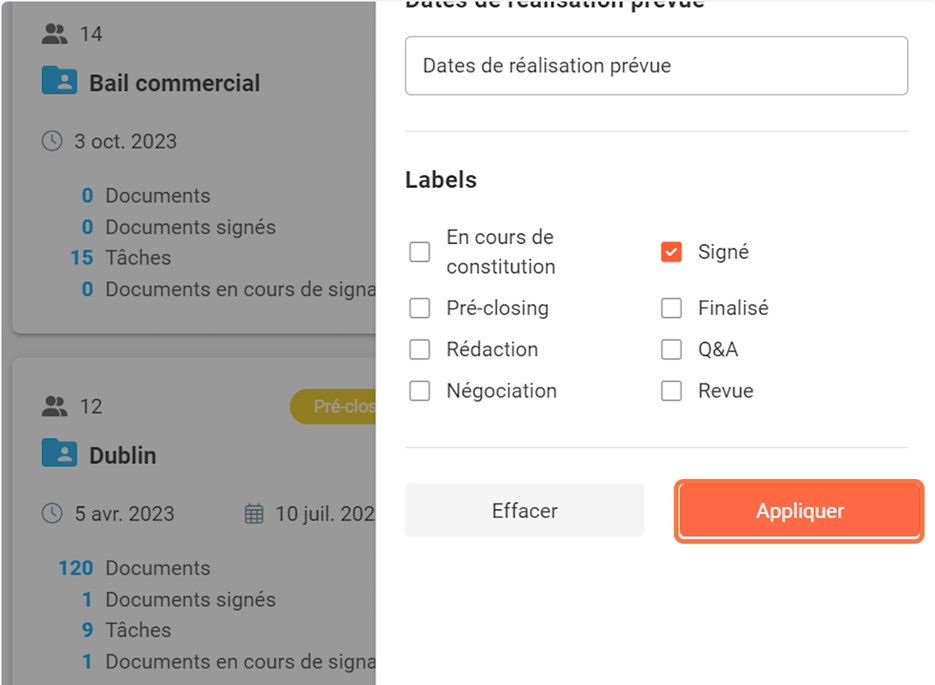Check the Q&A label filter
The width and height of the screenshot is (935, 685).
click(671, 350)
